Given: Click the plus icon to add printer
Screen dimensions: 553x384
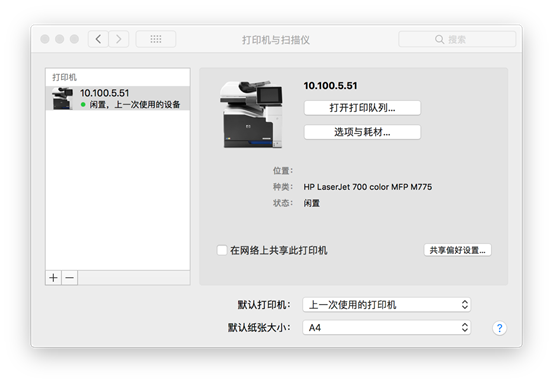Looking at the screenshot, I should point(54,278).
